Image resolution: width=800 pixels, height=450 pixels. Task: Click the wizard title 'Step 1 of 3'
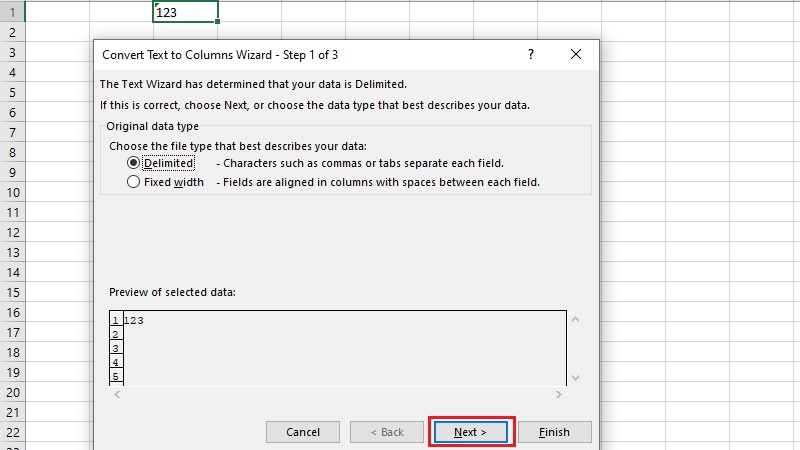click(310, 55)
